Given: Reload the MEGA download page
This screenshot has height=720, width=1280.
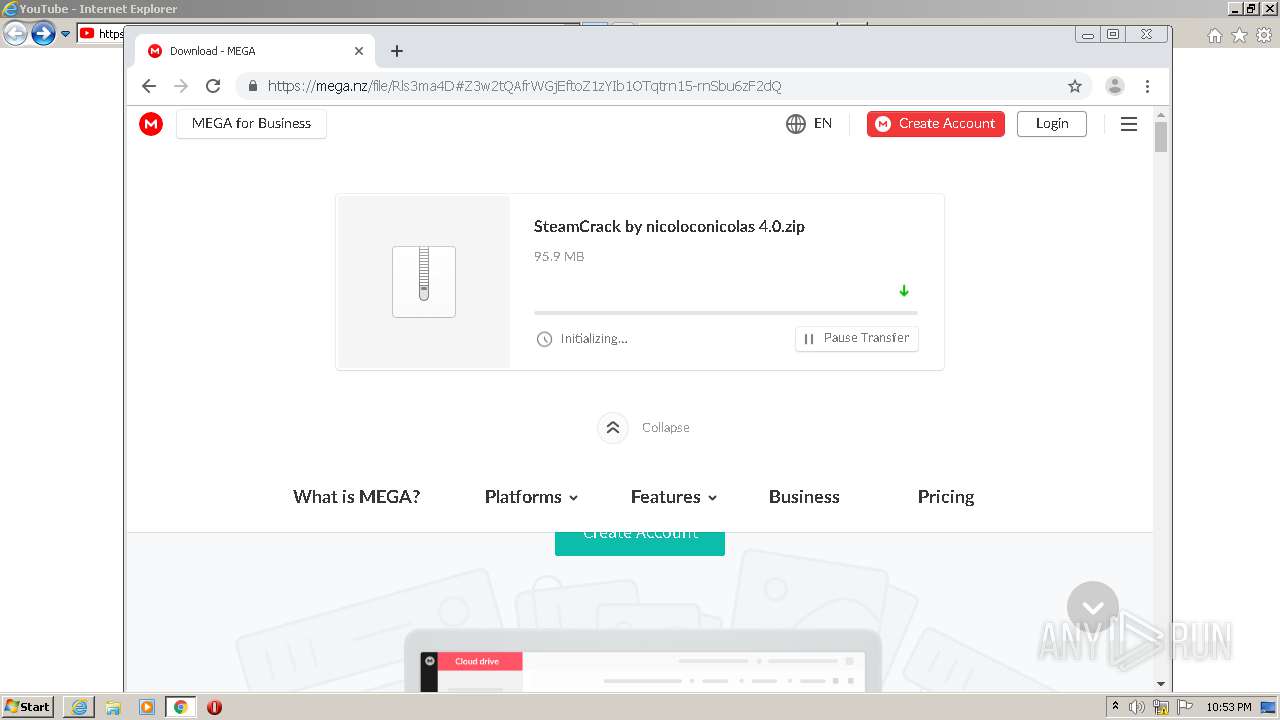Looking at the screenshot, I should tap(213, 86).
